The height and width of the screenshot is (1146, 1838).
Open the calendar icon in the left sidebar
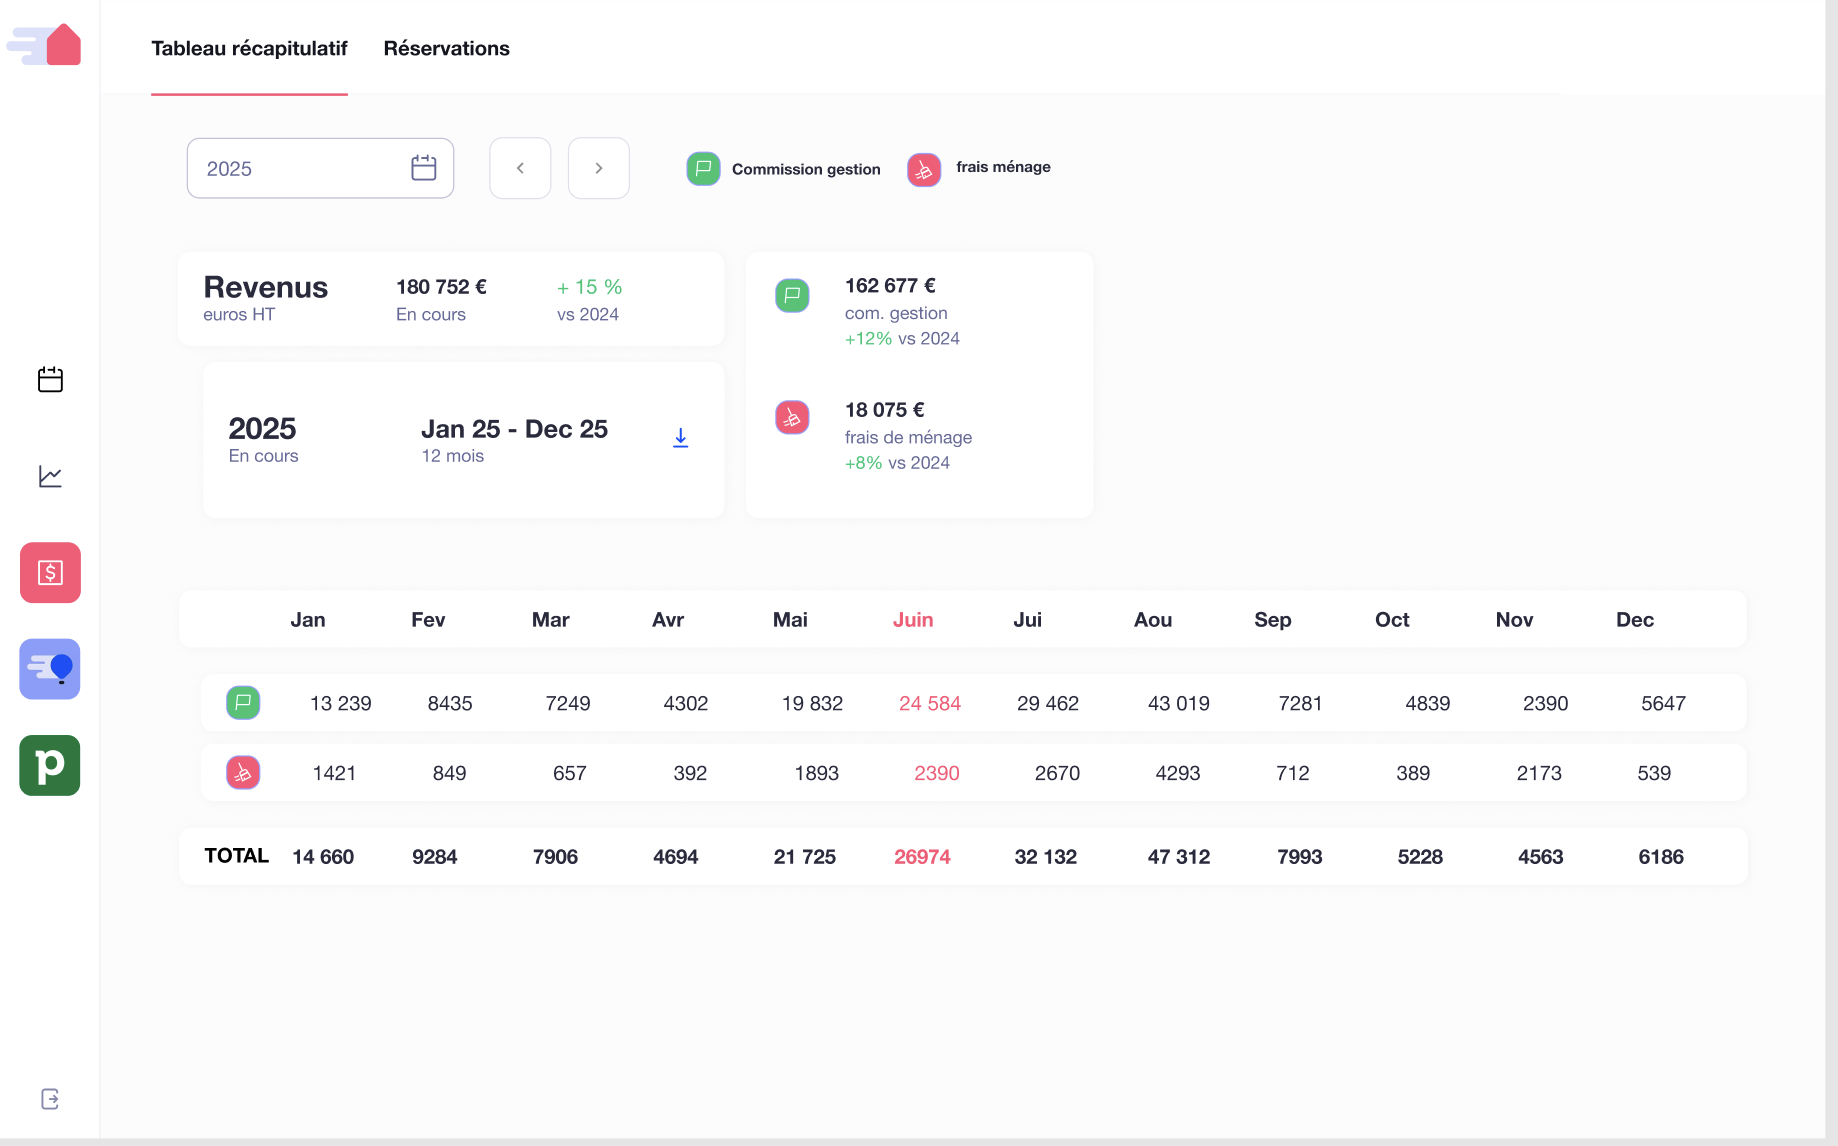pyautogui.click(x=50, y=380)
